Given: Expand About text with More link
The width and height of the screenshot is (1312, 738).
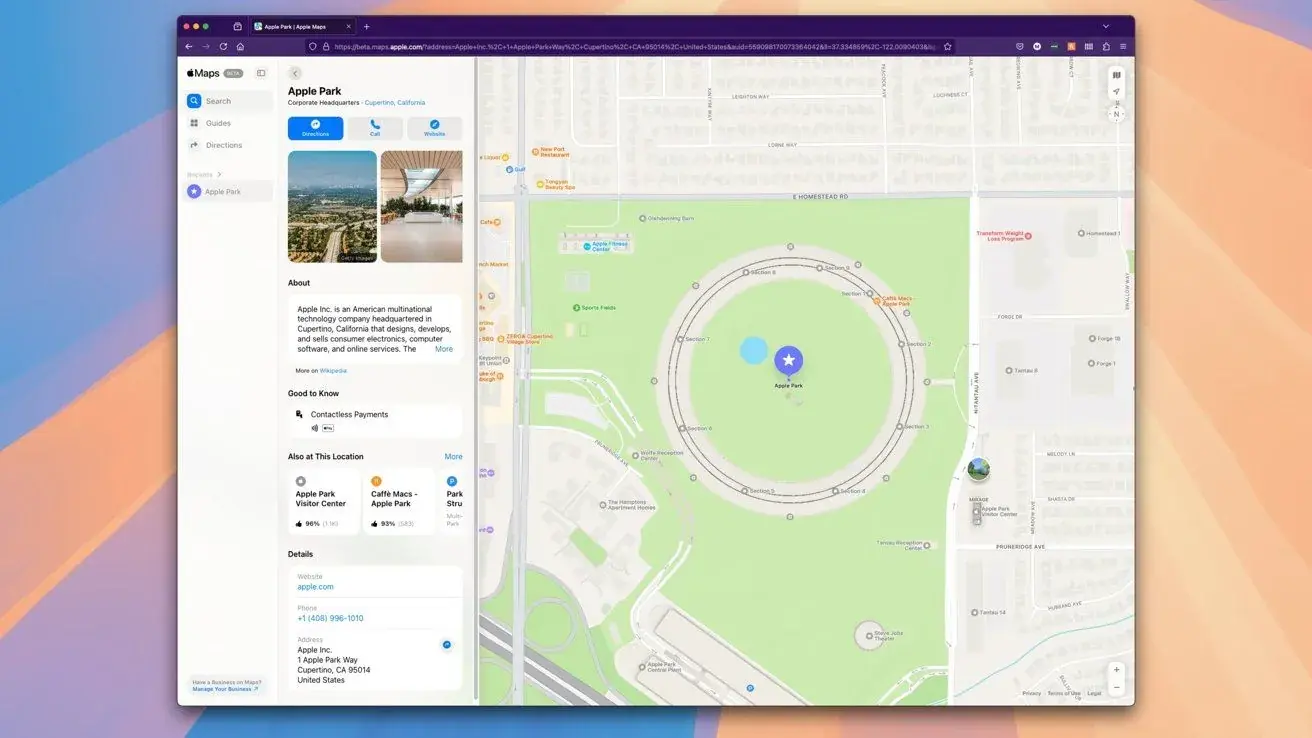Looking at the screenshot, I should click(x=444, y=349).
